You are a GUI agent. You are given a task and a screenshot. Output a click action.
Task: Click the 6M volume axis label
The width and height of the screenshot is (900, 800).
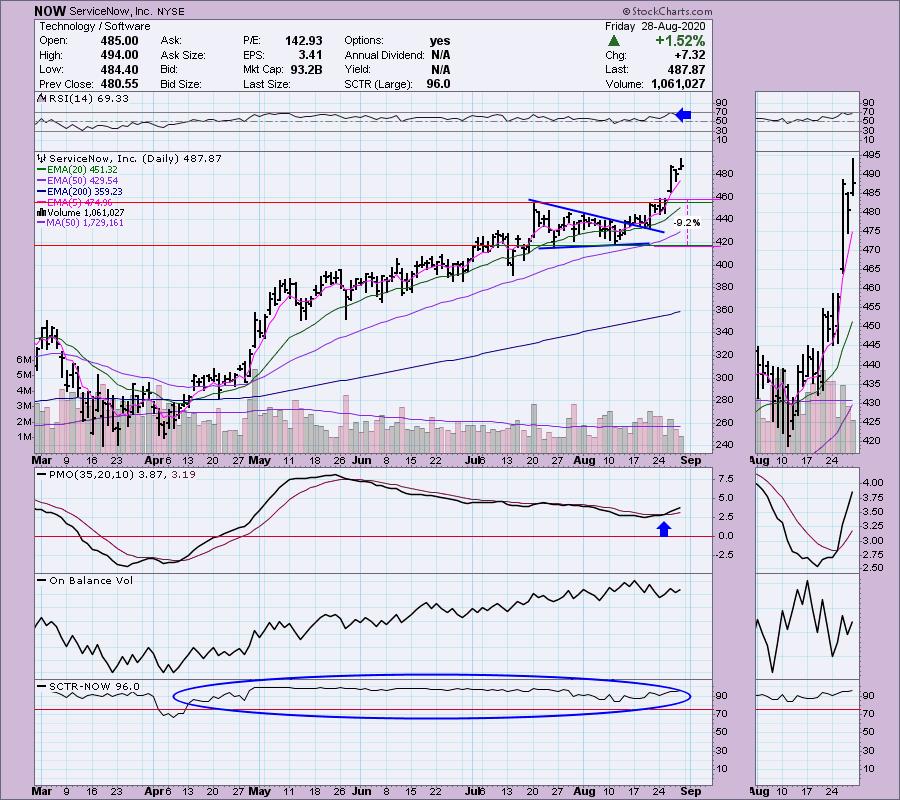[x=24, y=360]
